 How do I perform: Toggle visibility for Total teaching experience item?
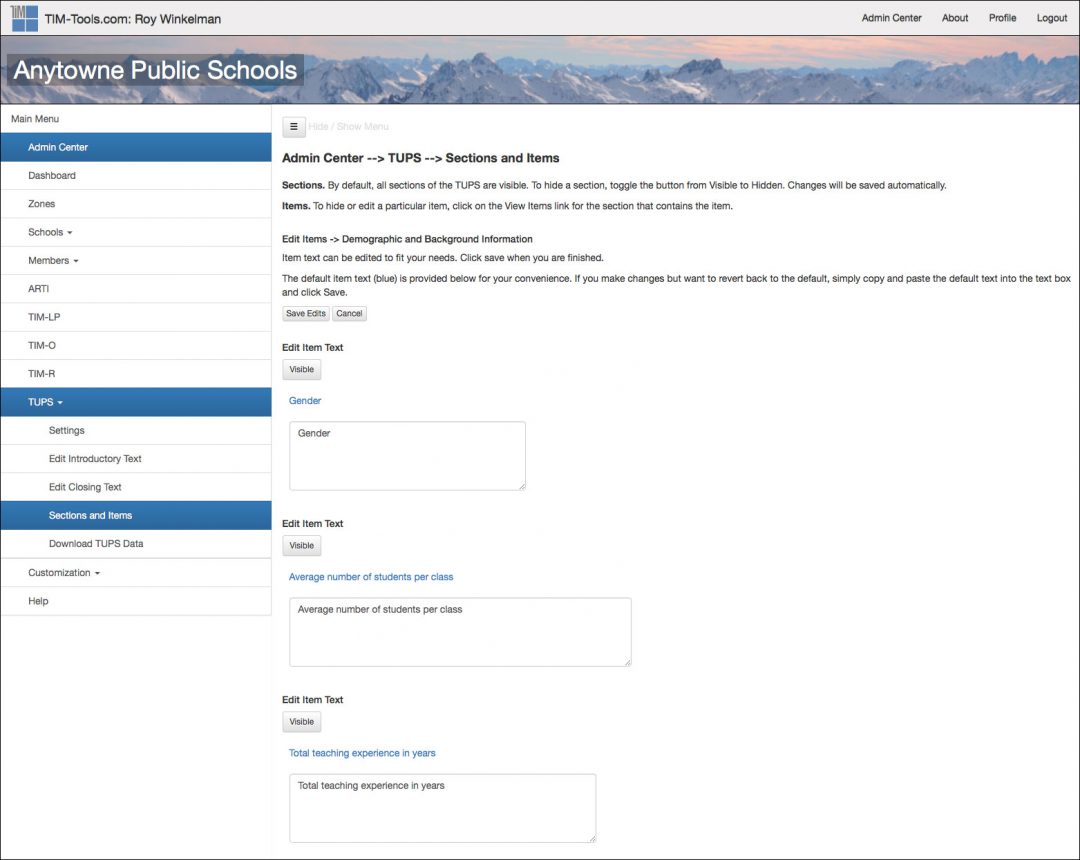(301, 721)
